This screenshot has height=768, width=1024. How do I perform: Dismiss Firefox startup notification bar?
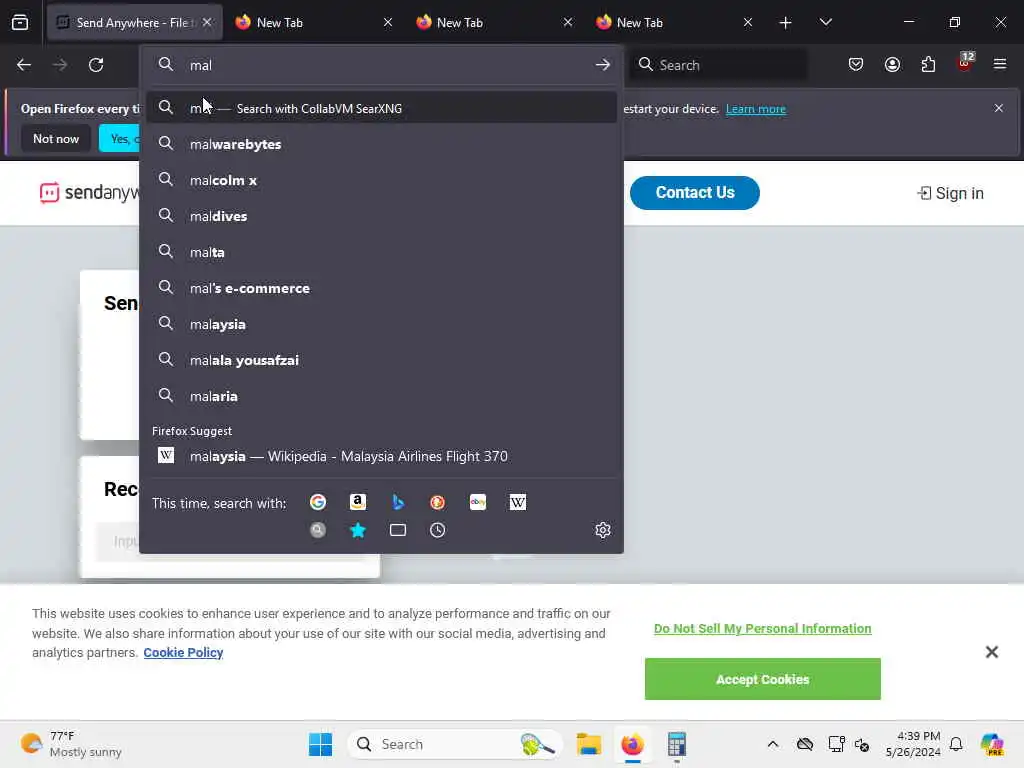(x=999, y=108)
